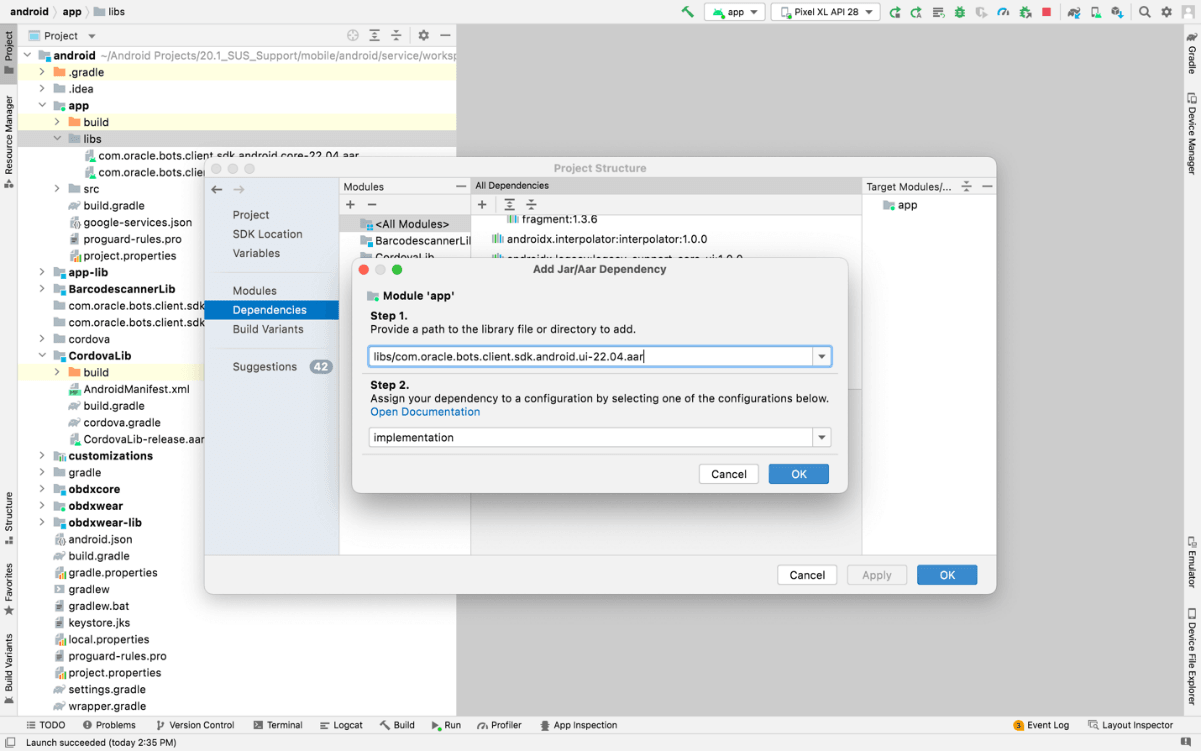Click the Select Opened File target icon
Viewport: 1201px width, 751px height.
[353, 35]
